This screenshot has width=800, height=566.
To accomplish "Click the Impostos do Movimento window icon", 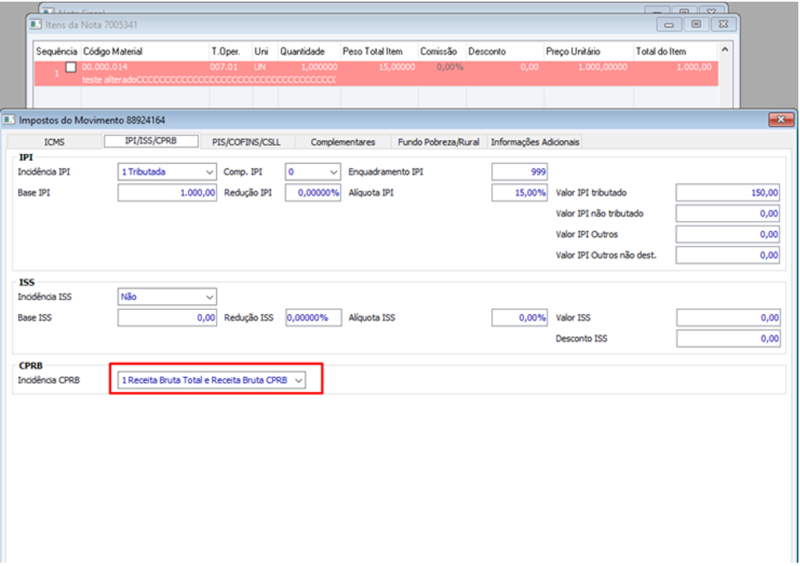I will [9, 120].
